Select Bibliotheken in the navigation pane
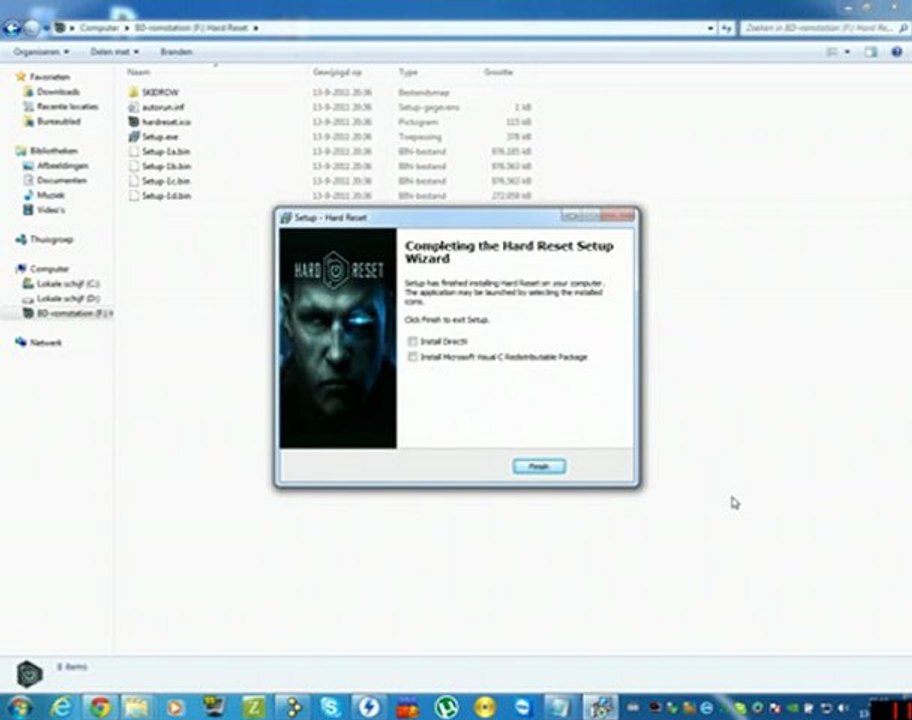Screen dimensions: 912x720 [54, 151]
